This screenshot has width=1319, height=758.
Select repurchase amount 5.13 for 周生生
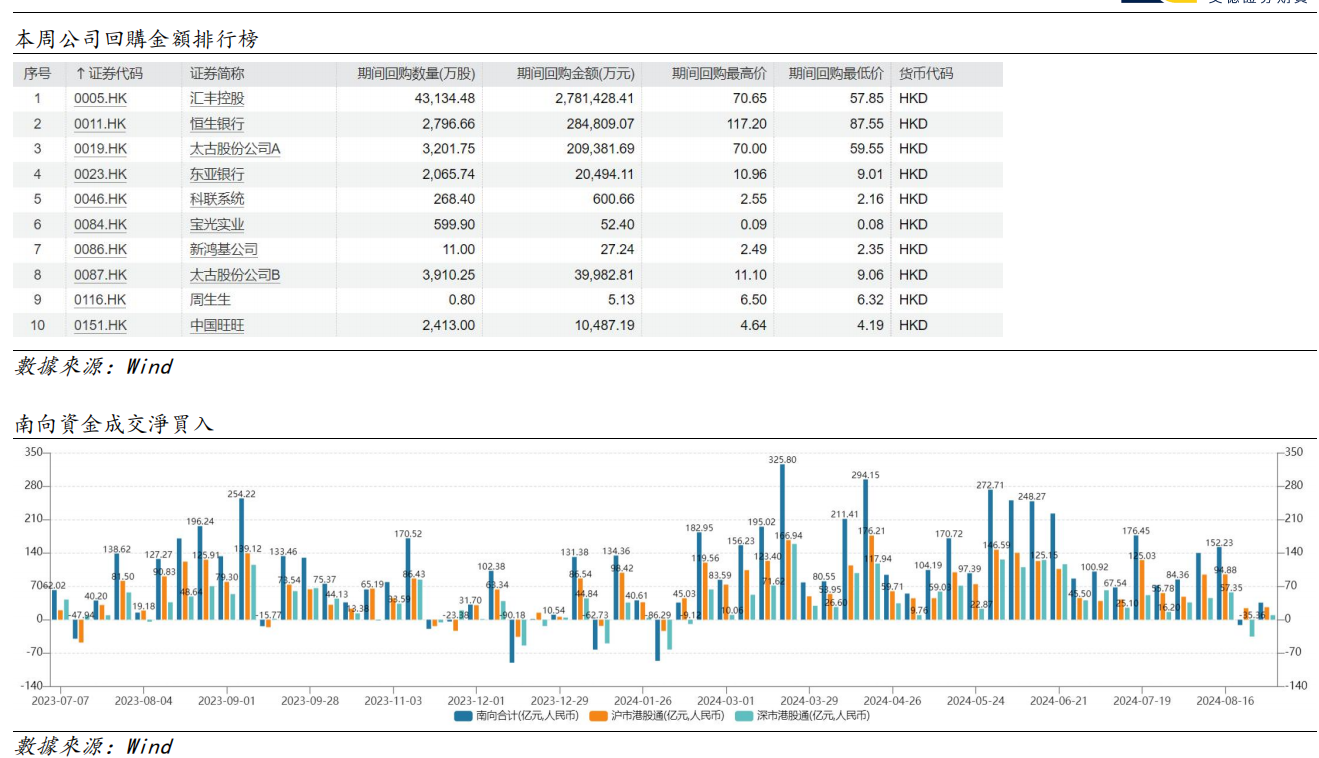coord(621,300)
